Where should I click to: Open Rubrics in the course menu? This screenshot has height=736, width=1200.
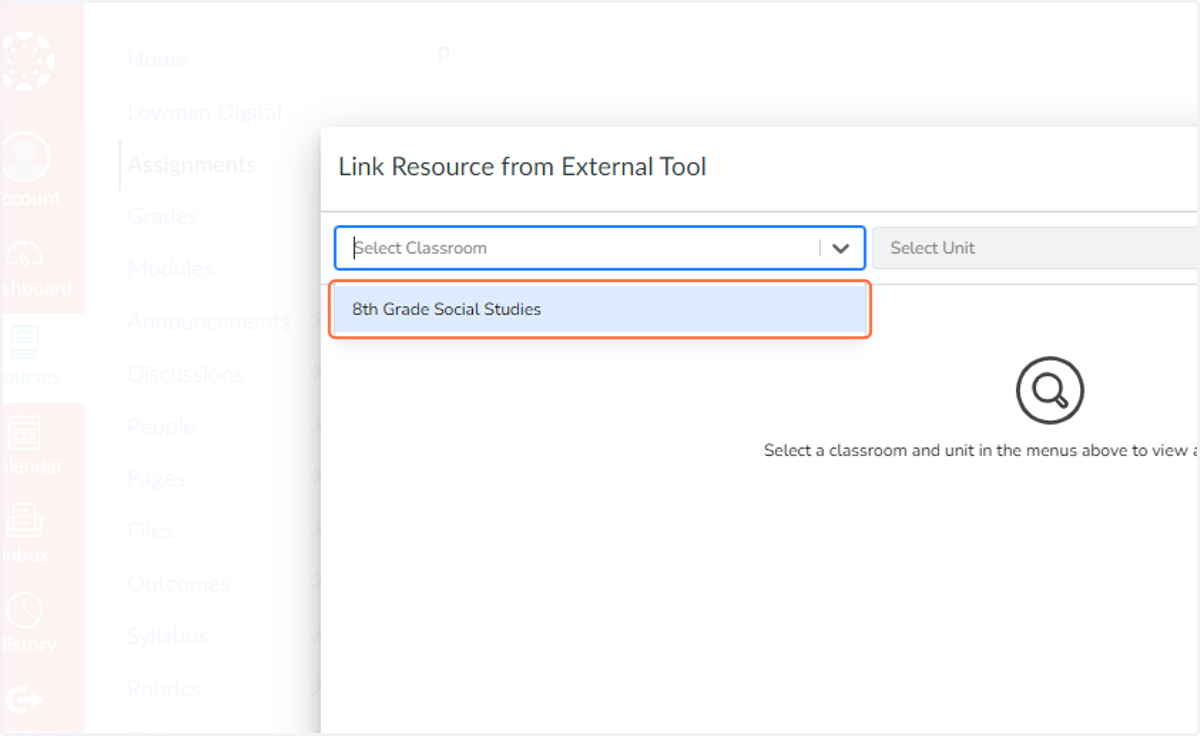pyautogui.click(x=164, y=689)
